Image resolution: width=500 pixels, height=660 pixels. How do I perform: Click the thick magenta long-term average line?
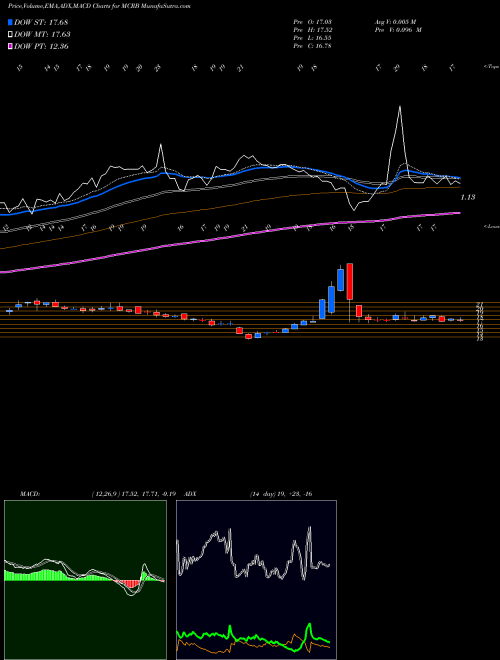click(229, 238)
